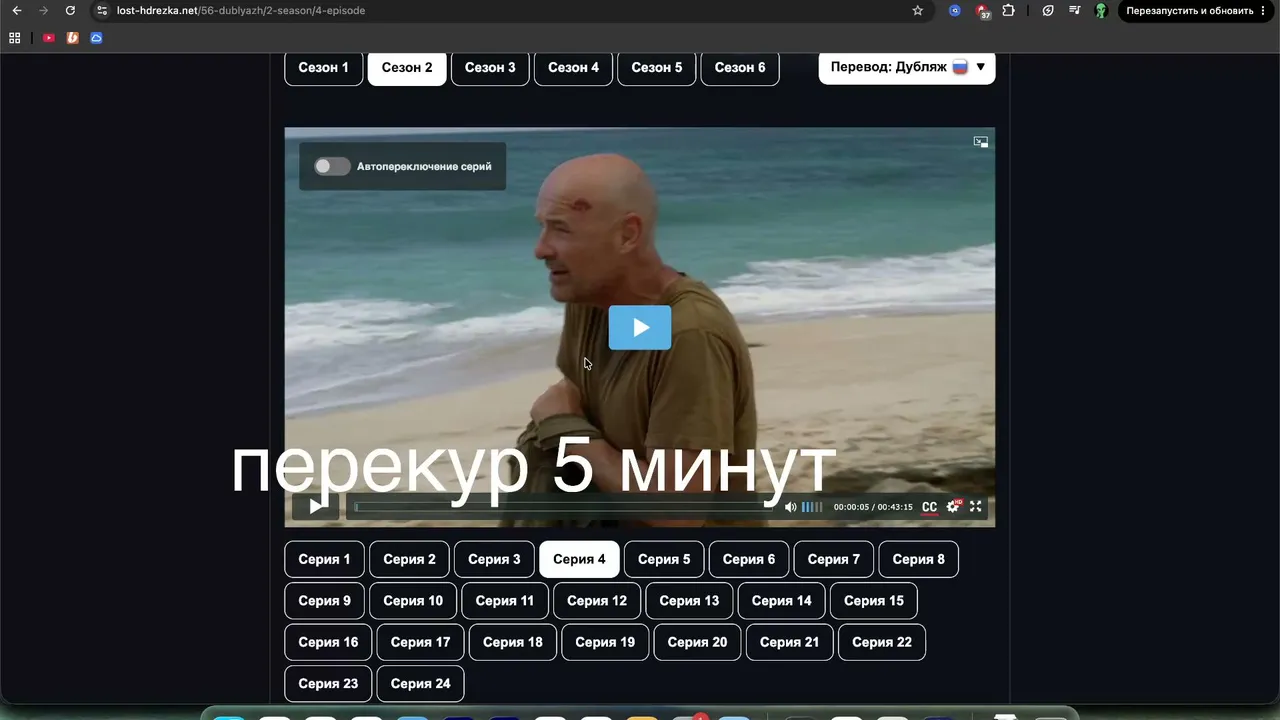Select the active Серия 4 button

pyautogui.click(x=580, y=559)
